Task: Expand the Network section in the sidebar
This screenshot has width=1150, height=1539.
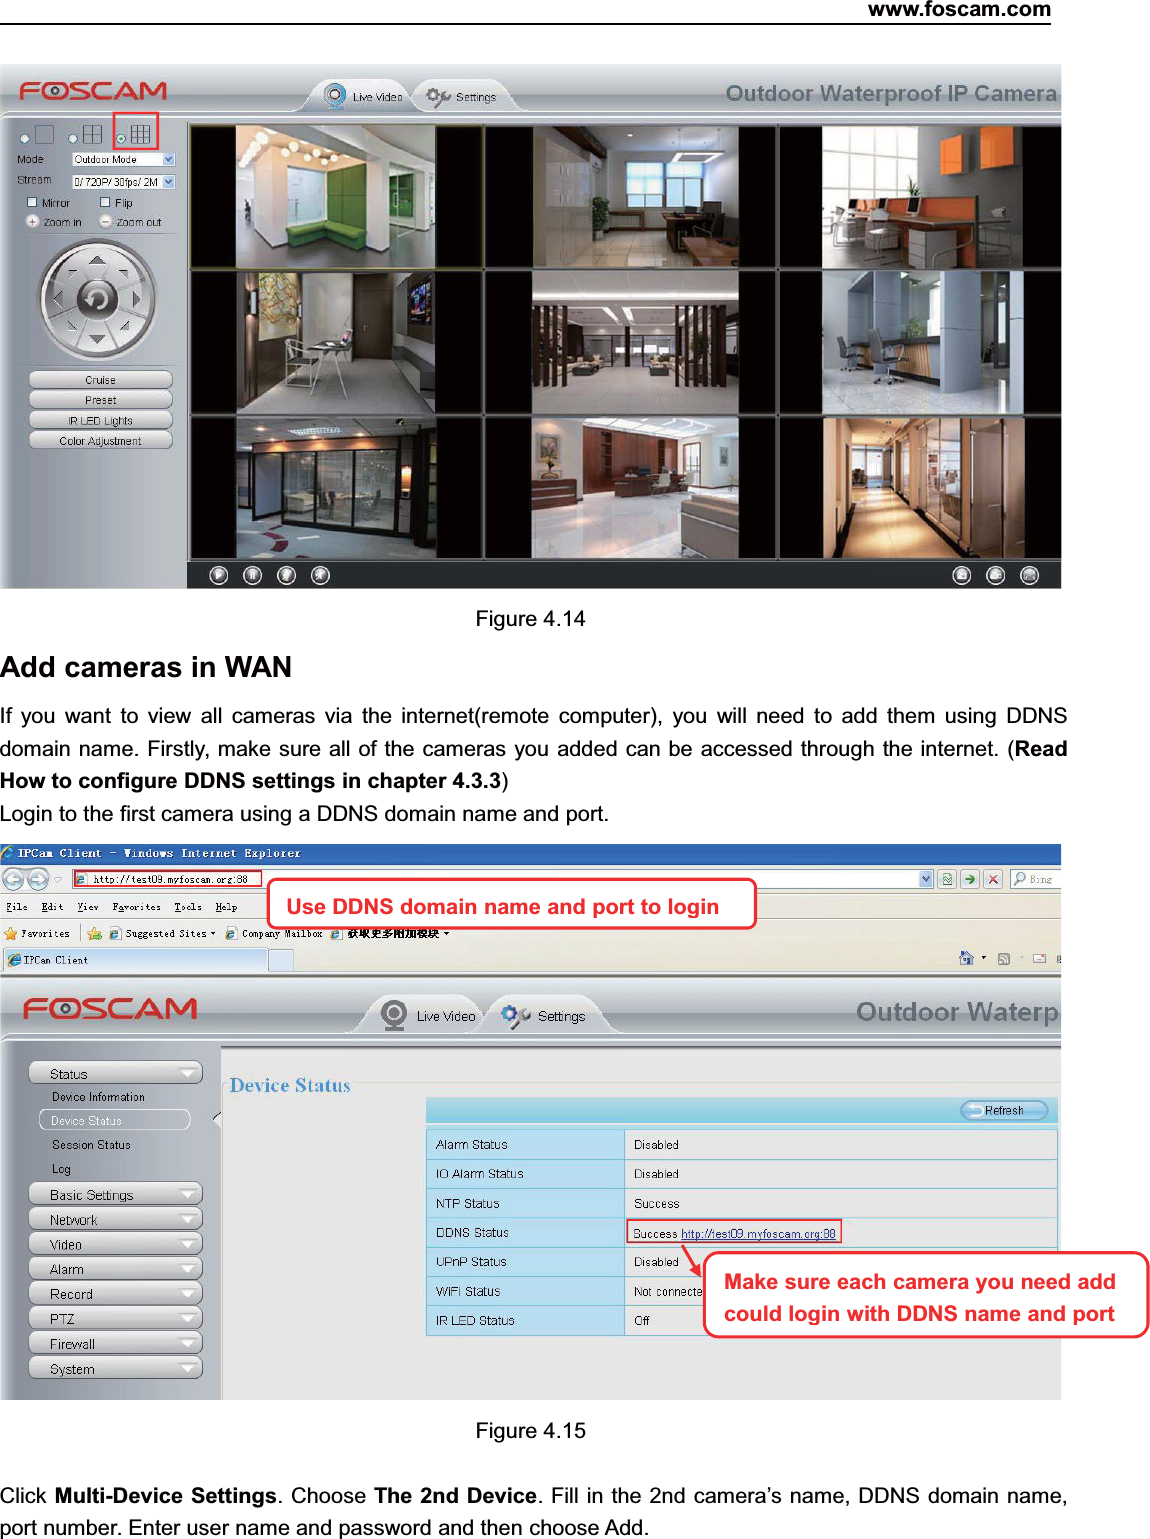Action: pos(115,1219)
